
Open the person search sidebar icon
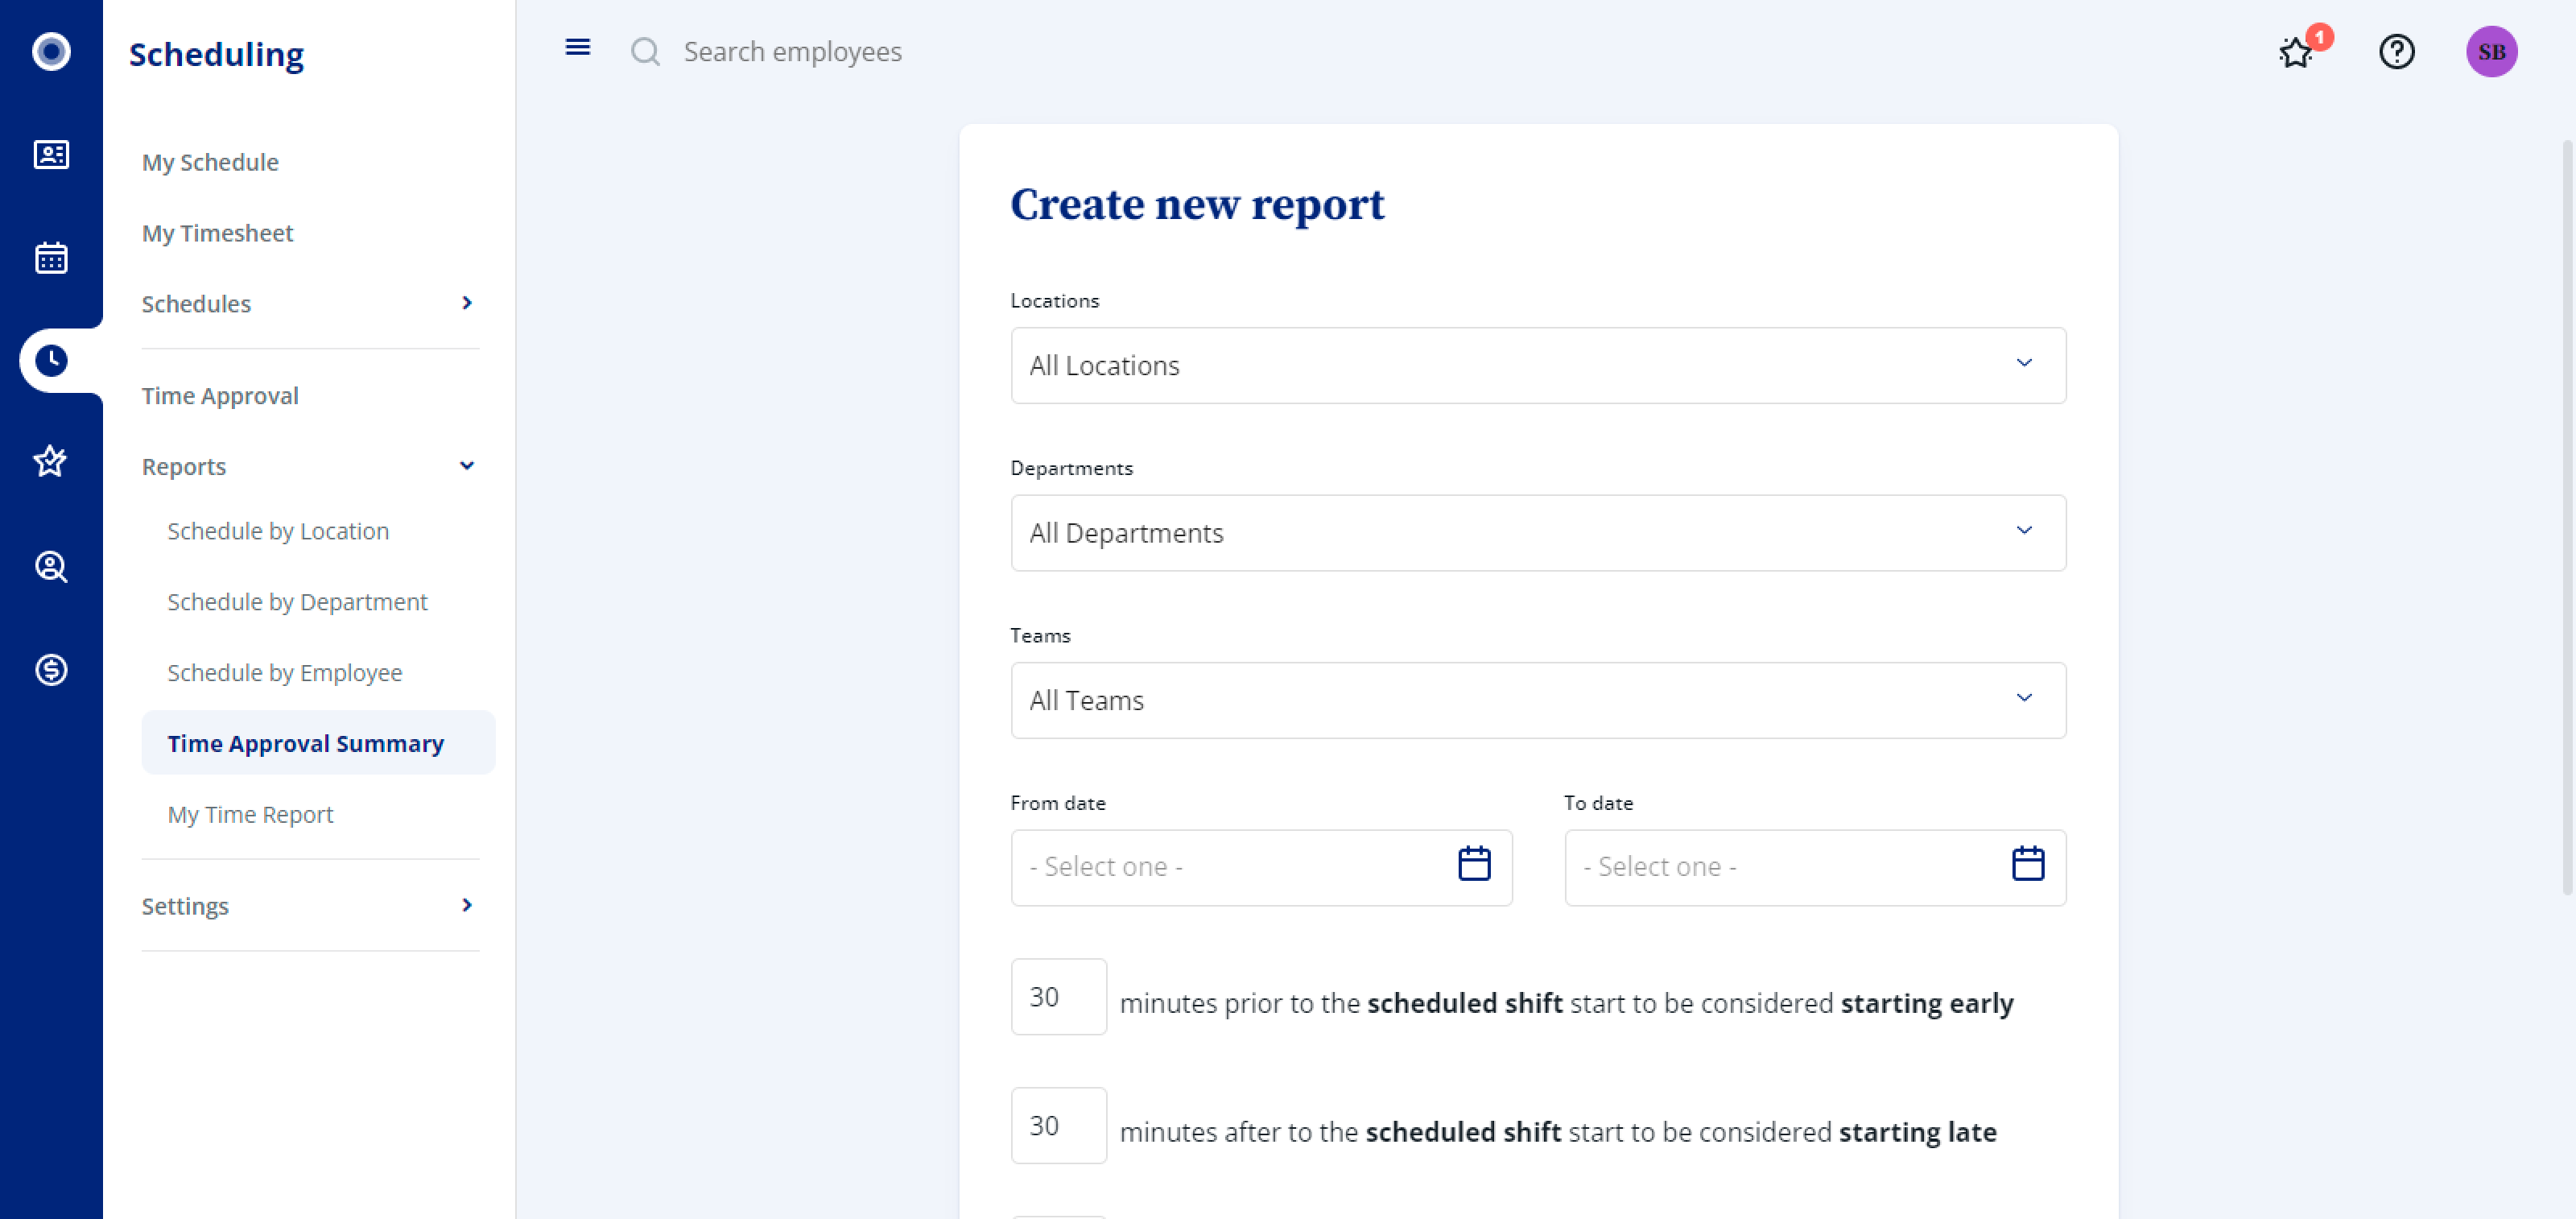click(51, 566)
